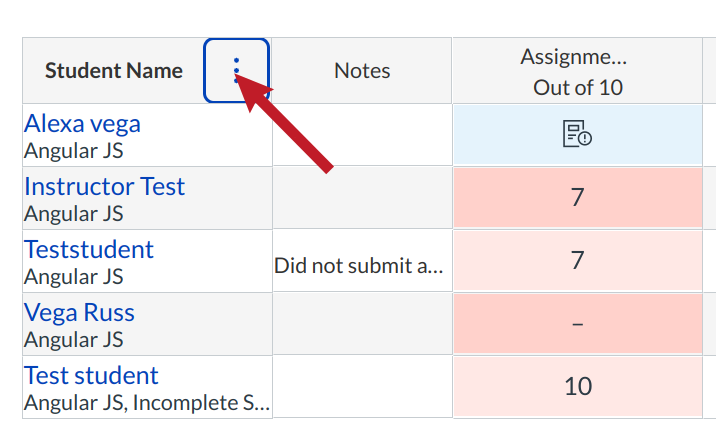Click Instructor Test's empty Notes cell

[362, 197]
